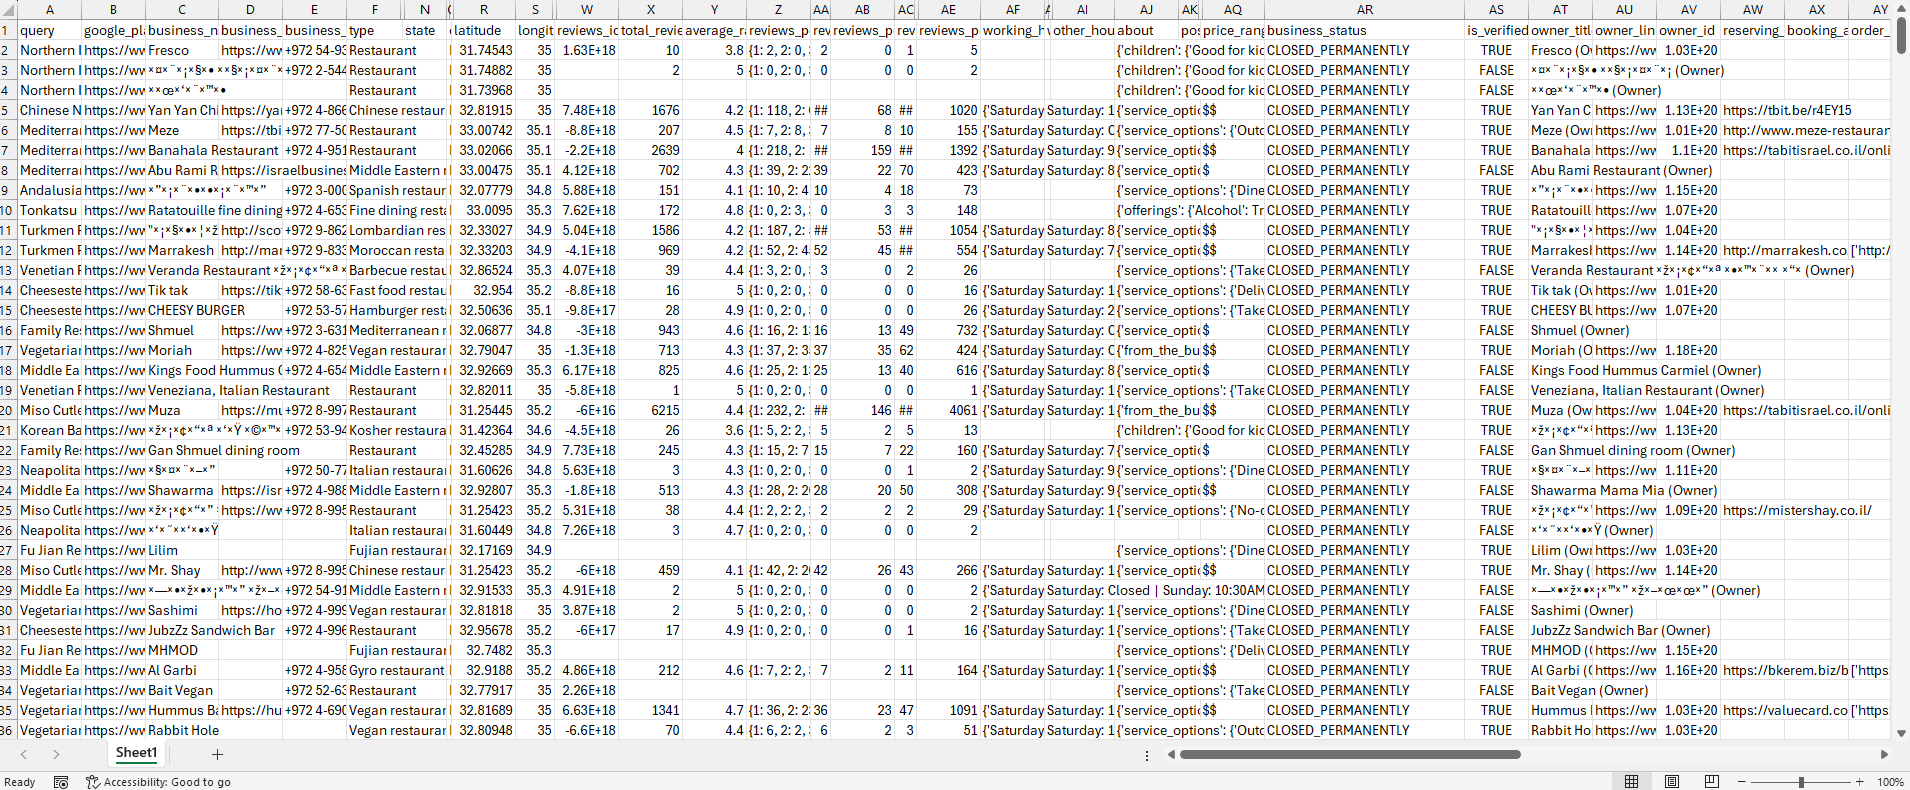
Task: Click the 'Sashimi (Owner)' owner title cell
Action: coord(1581,610)
